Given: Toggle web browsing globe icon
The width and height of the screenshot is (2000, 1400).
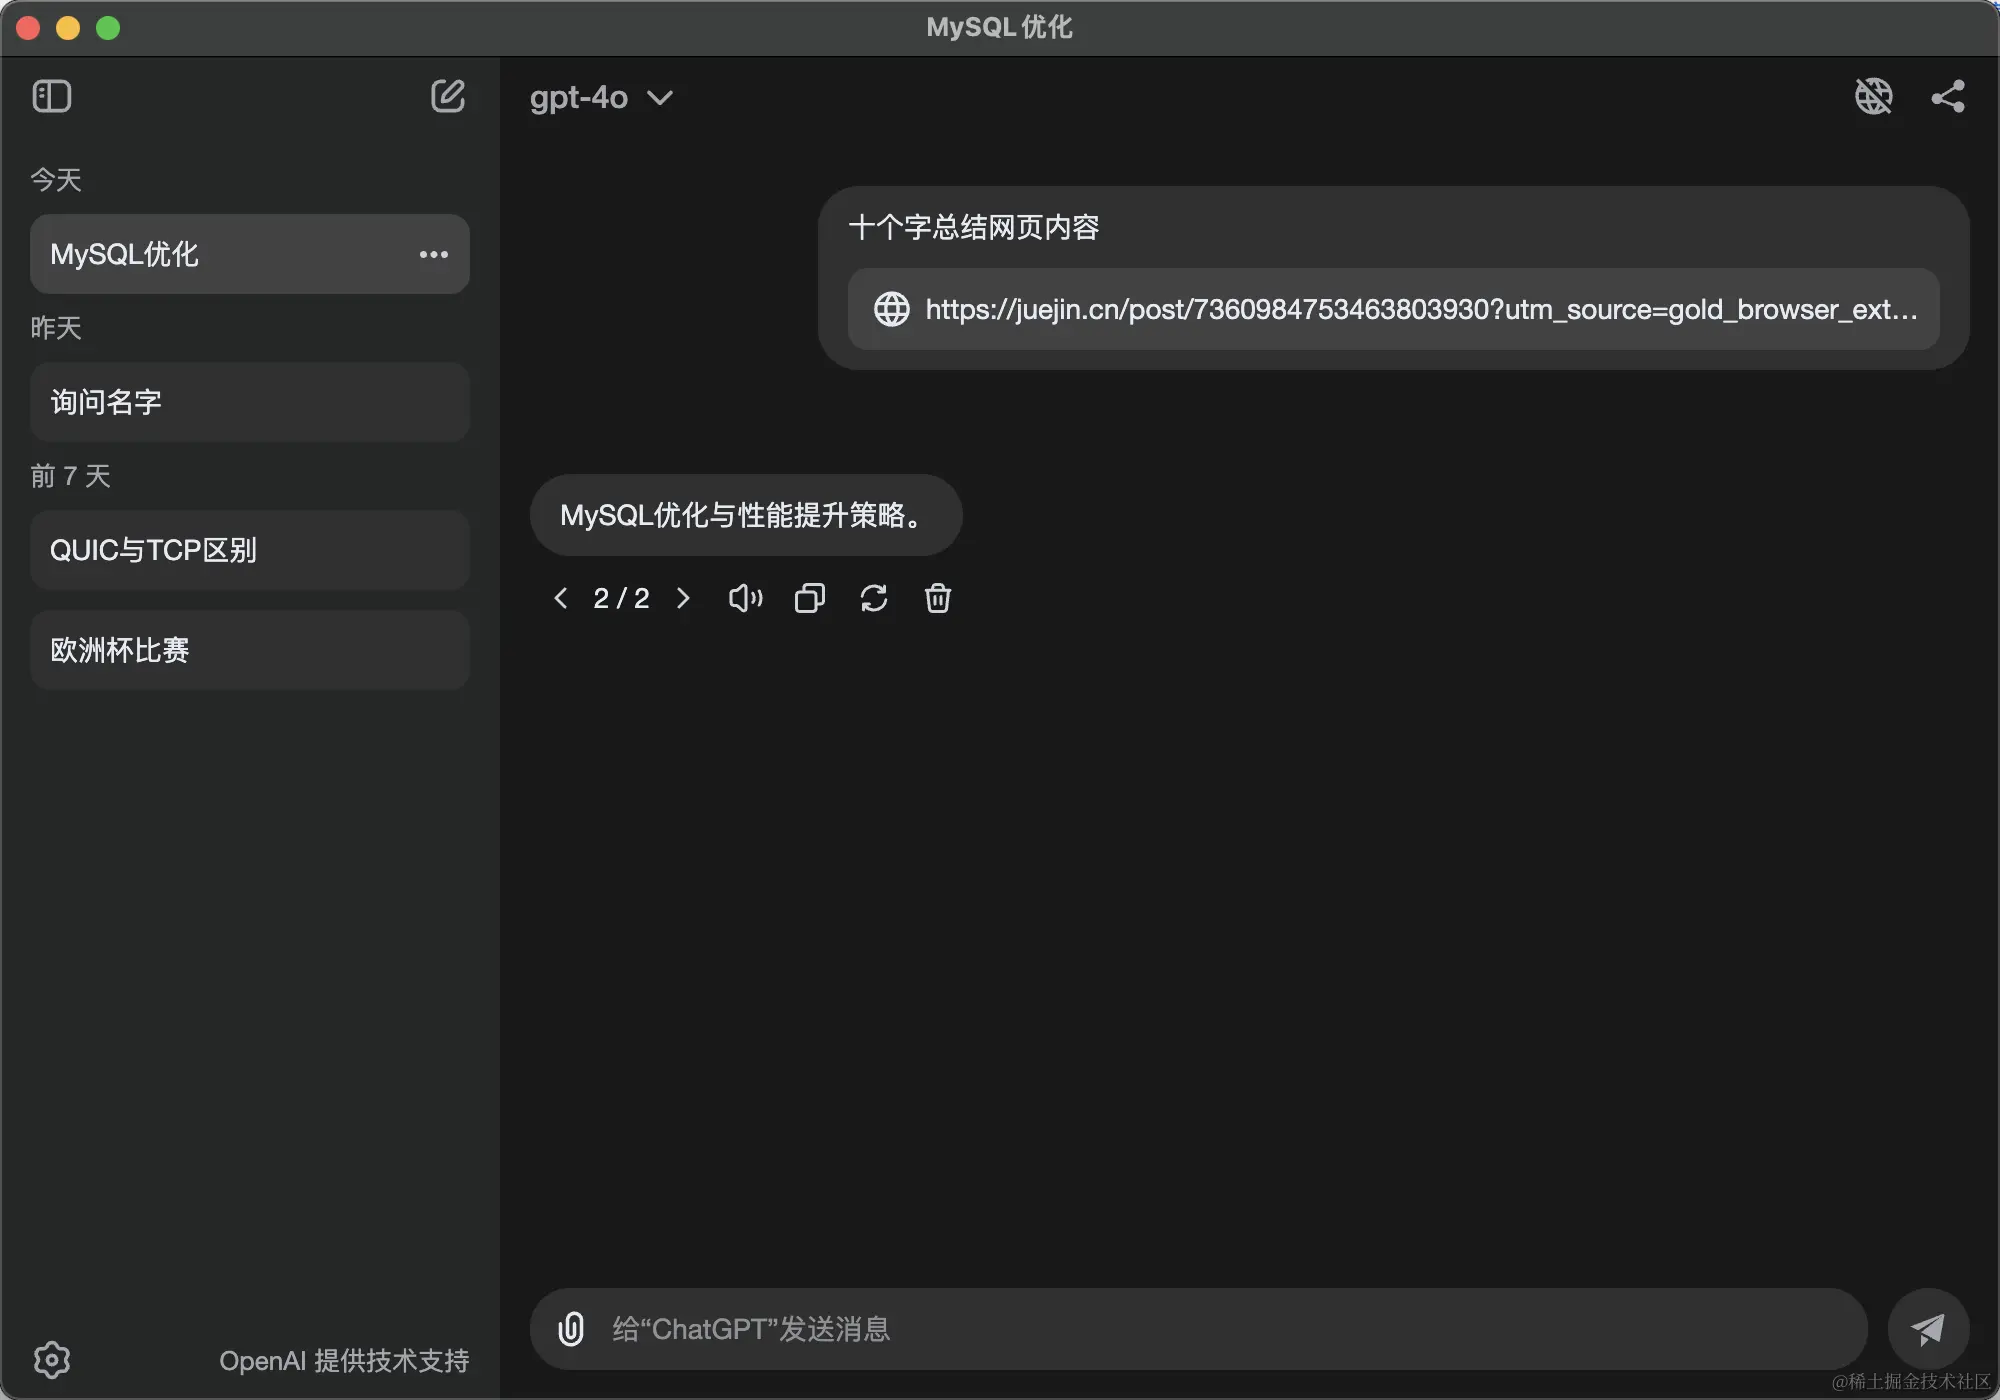Looking at the screenshot, I should [x=1873, y=96].
